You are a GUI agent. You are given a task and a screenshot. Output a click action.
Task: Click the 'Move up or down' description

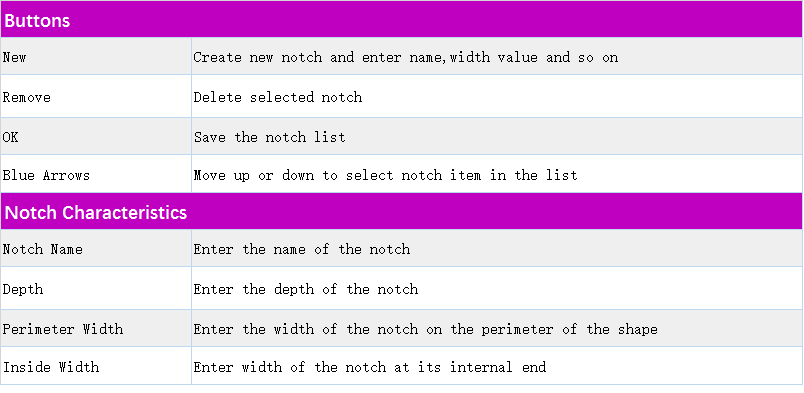point(386,175)
